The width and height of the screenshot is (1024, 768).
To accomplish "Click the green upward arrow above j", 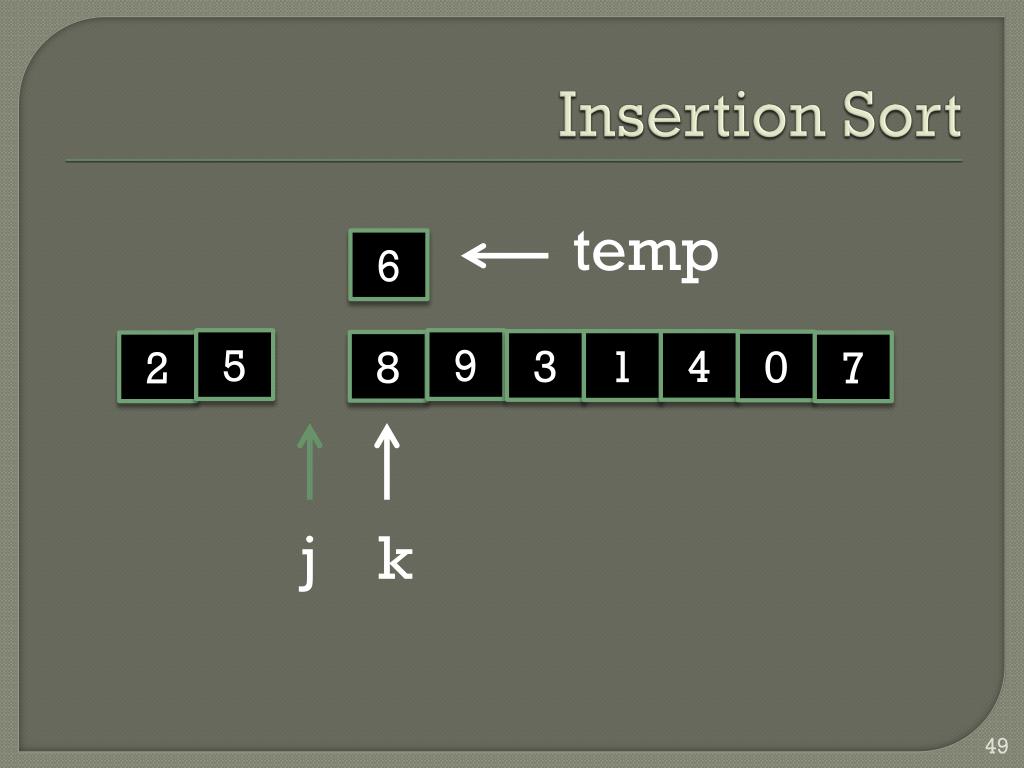I will pyautogui.click(x=310, y=462).
